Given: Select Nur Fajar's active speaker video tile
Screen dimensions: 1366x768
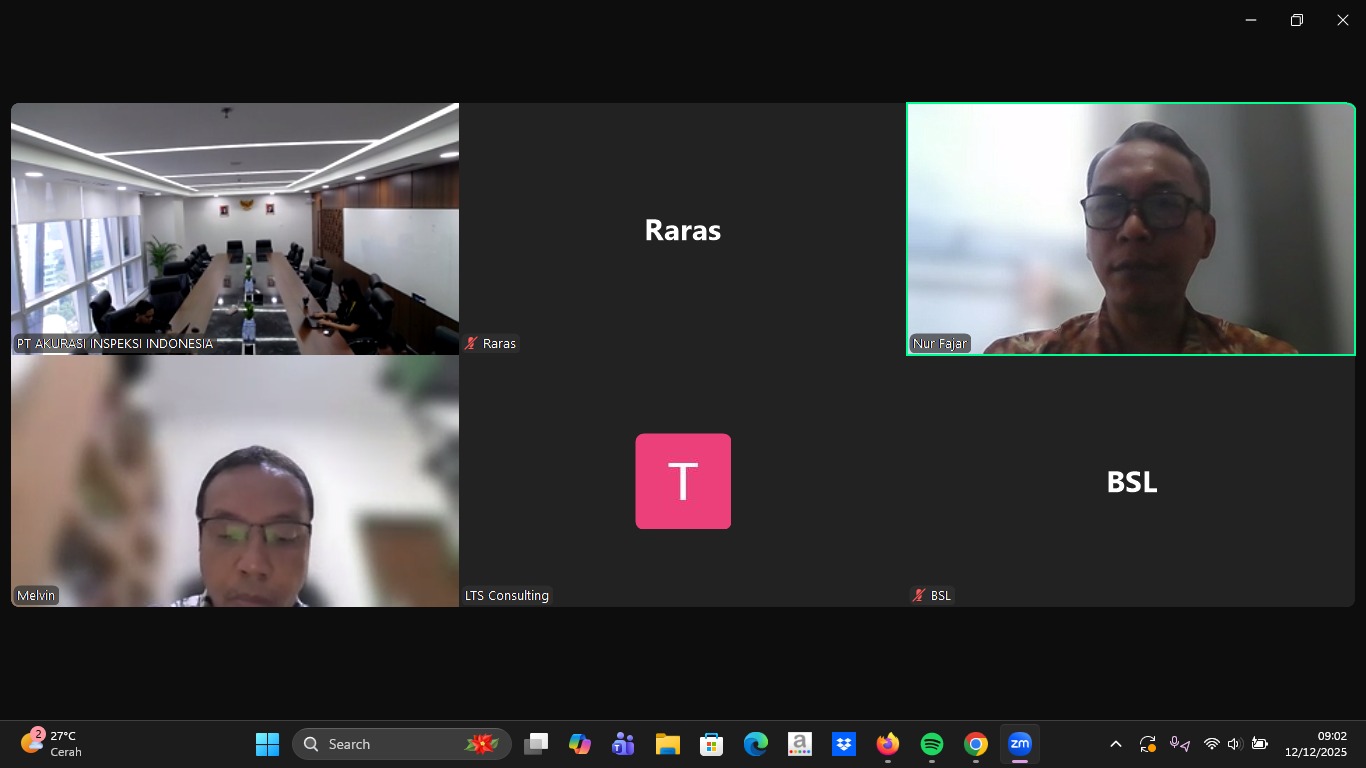Looking at the screenshot, I should click(x=1130, y=229).
